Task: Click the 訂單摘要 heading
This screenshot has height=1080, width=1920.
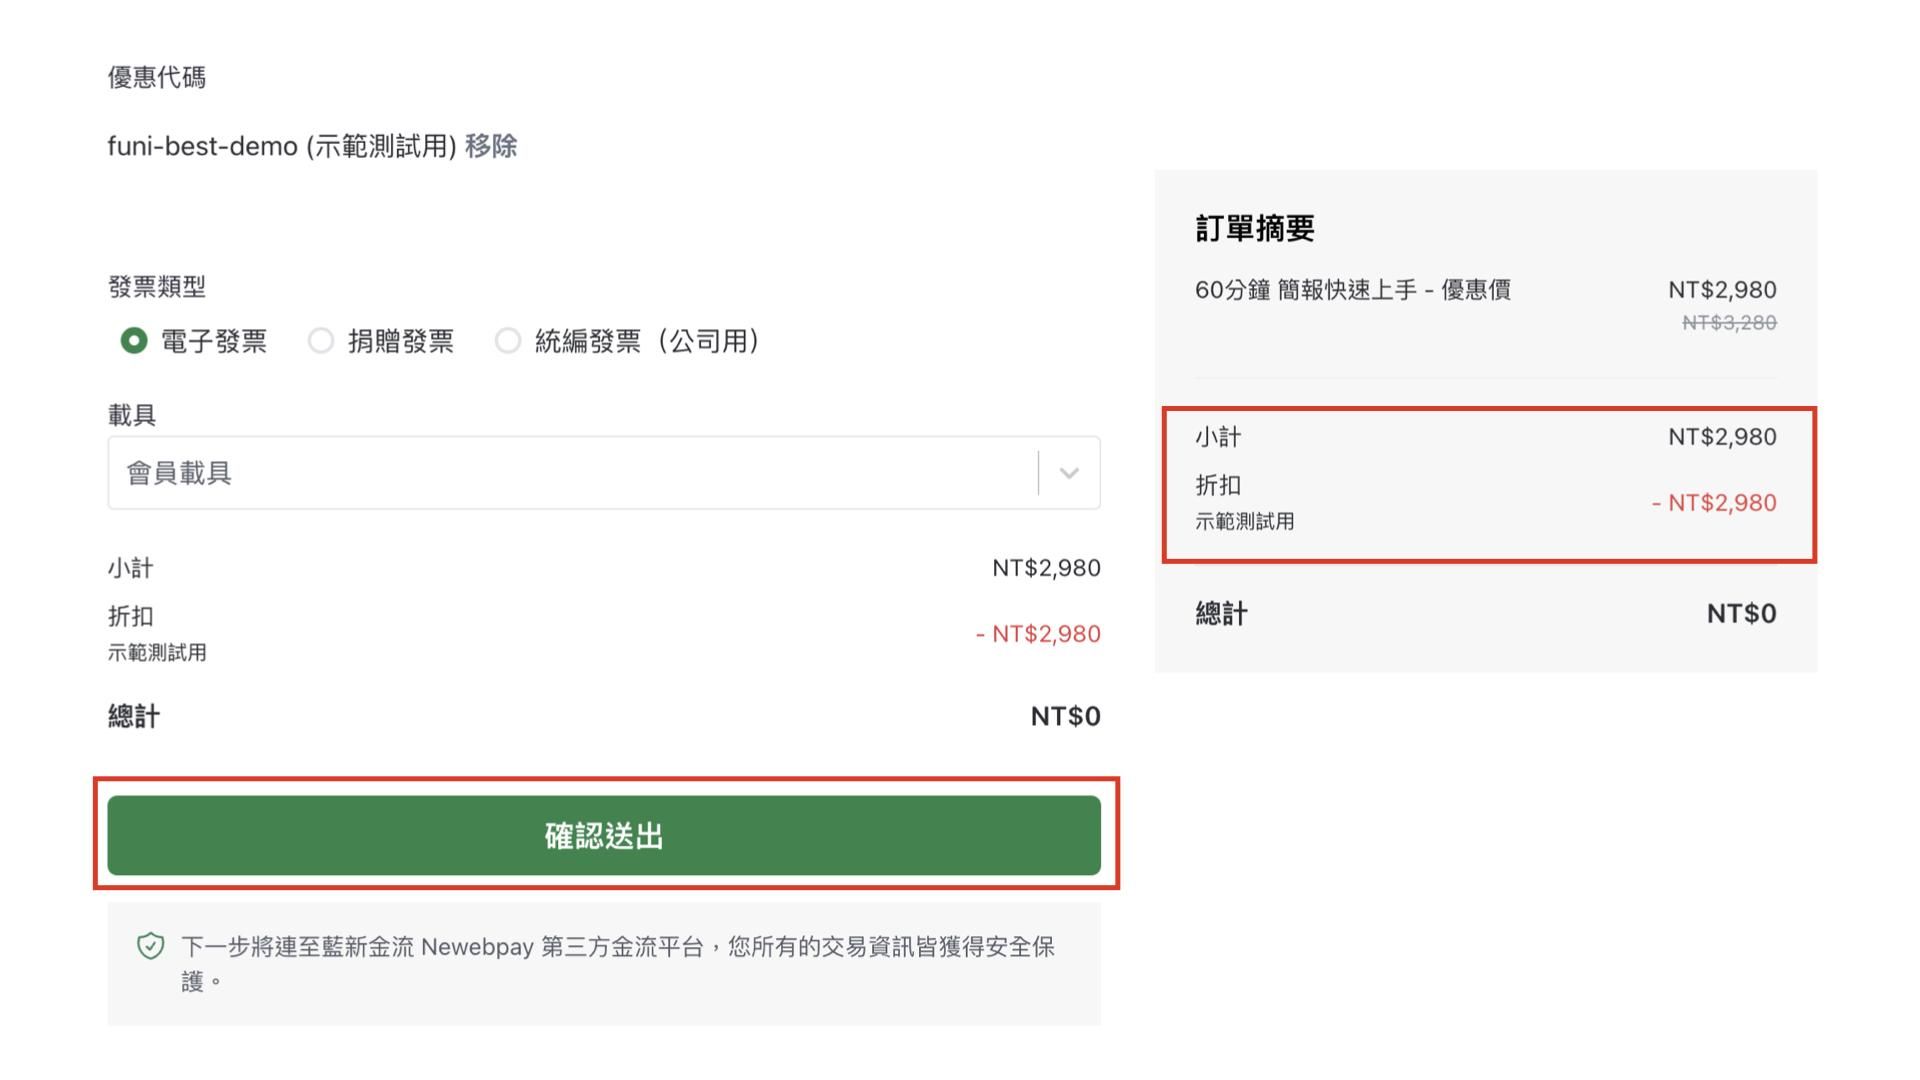Action: click(x=1254, y=229)
